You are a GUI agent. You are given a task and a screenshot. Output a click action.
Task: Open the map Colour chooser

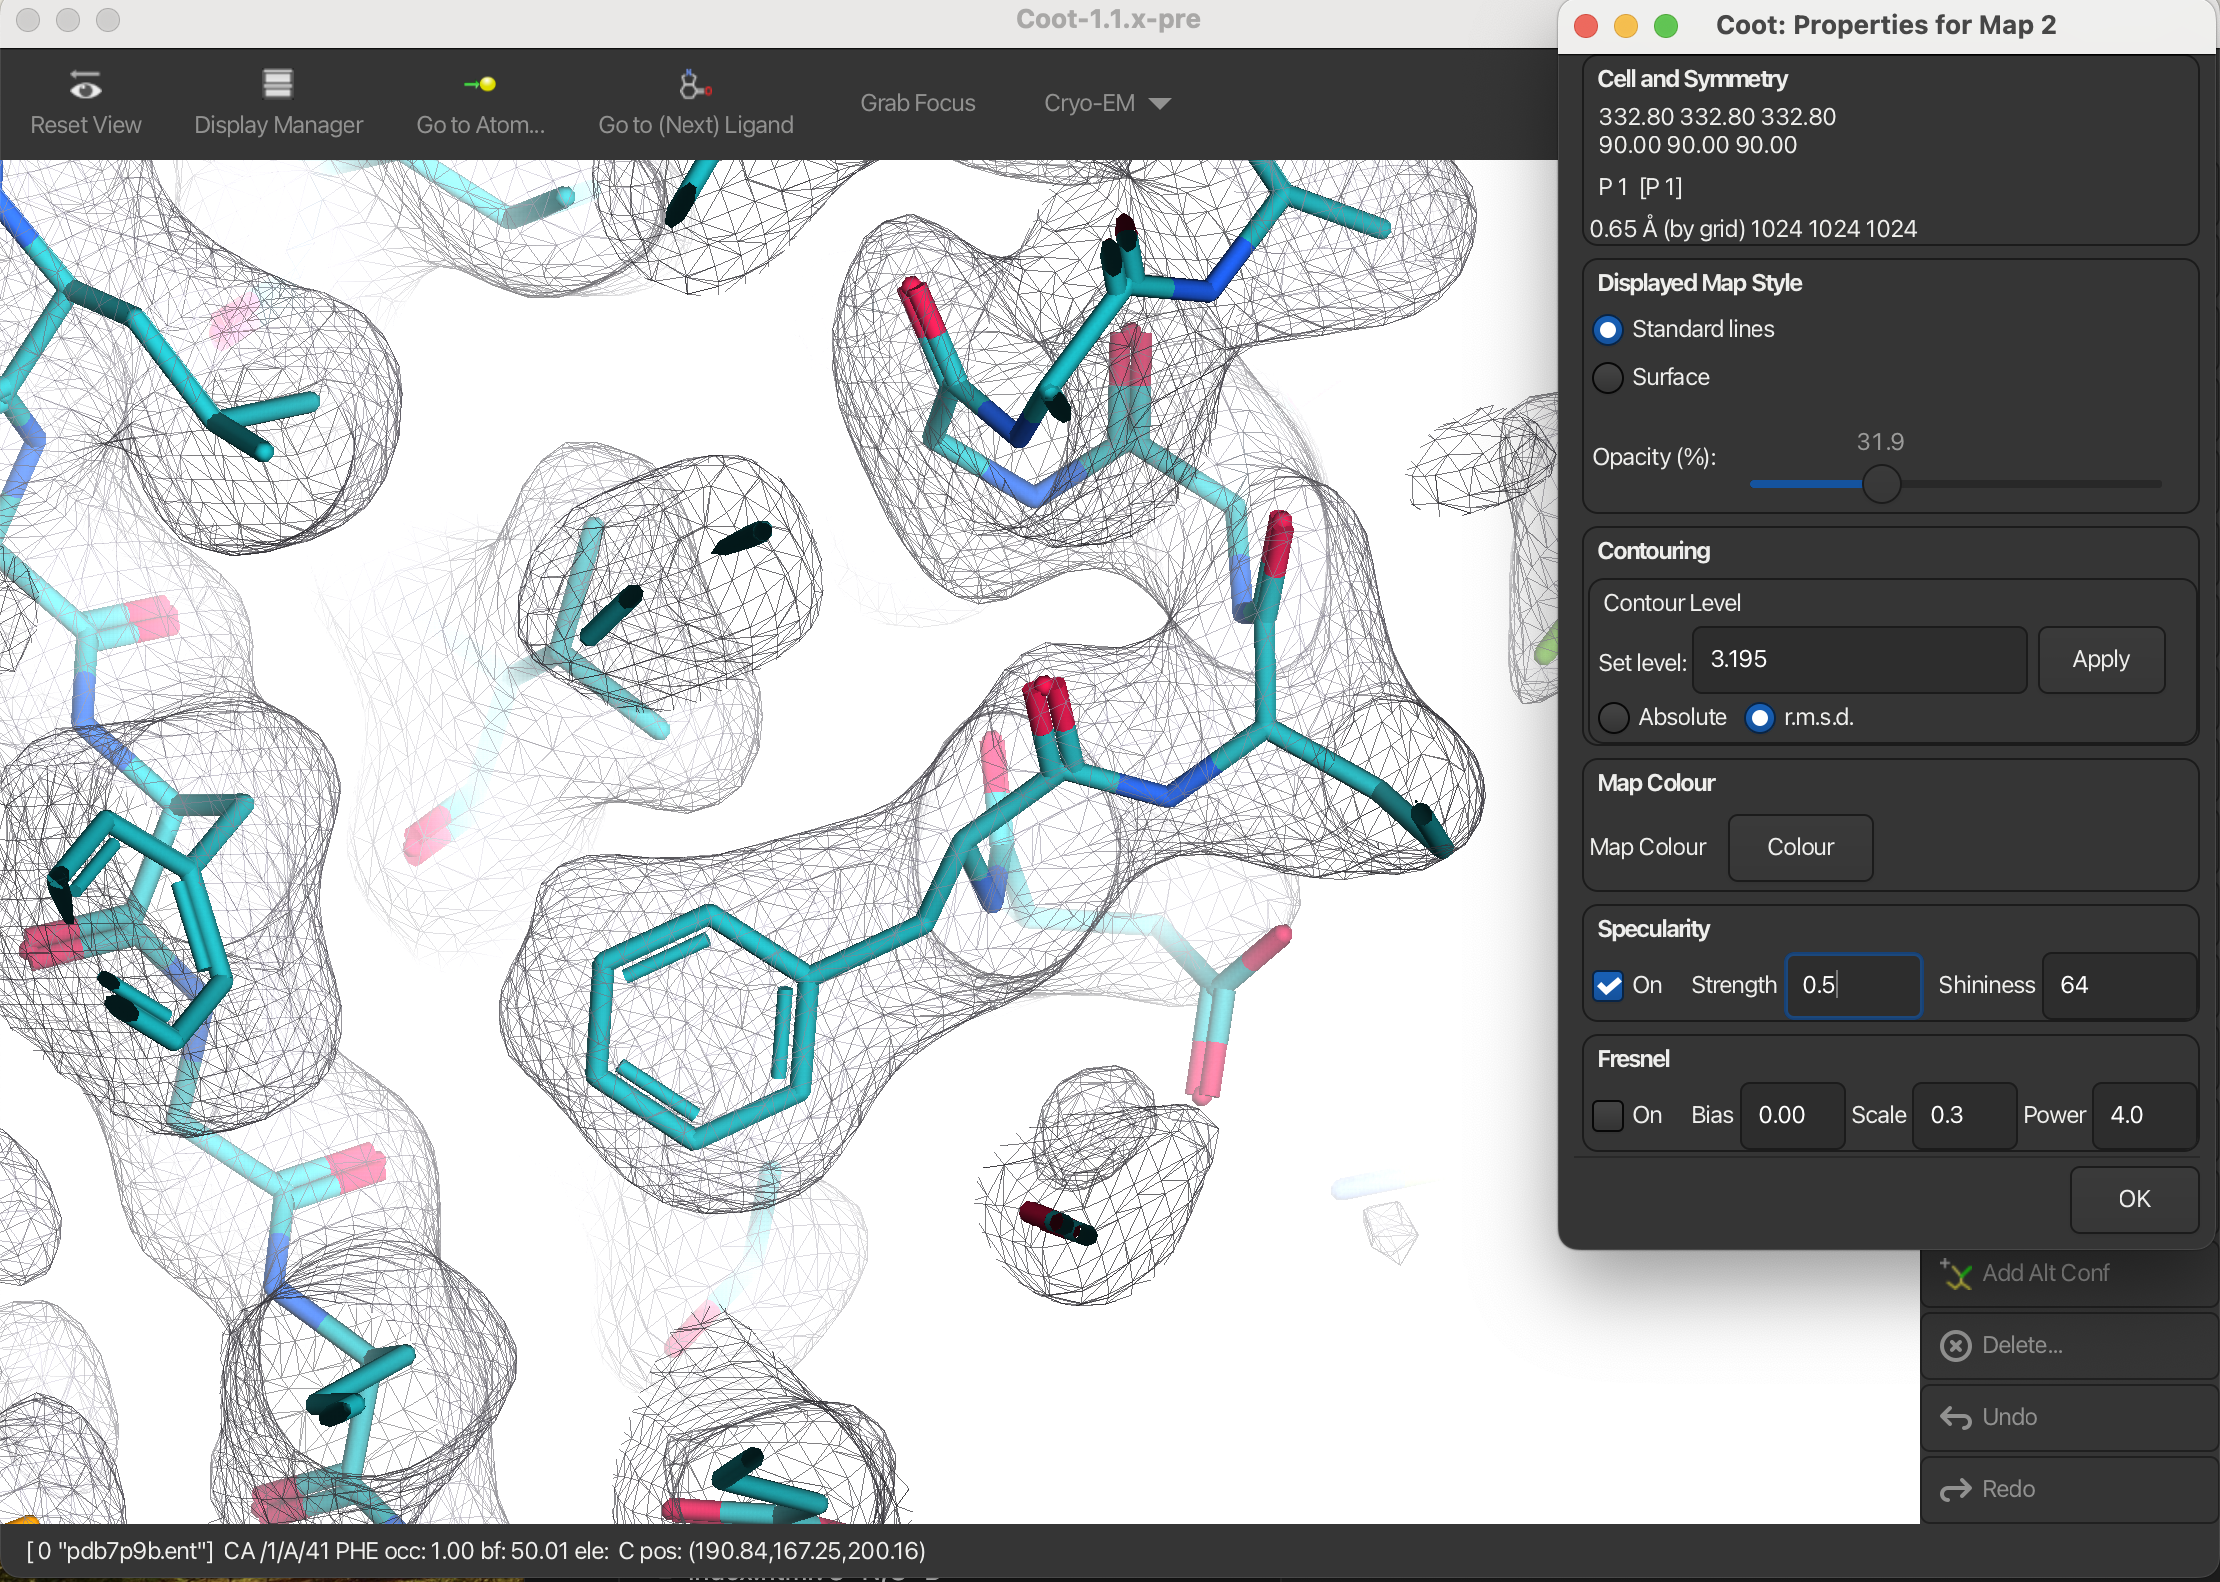[x=1800, y=848]
